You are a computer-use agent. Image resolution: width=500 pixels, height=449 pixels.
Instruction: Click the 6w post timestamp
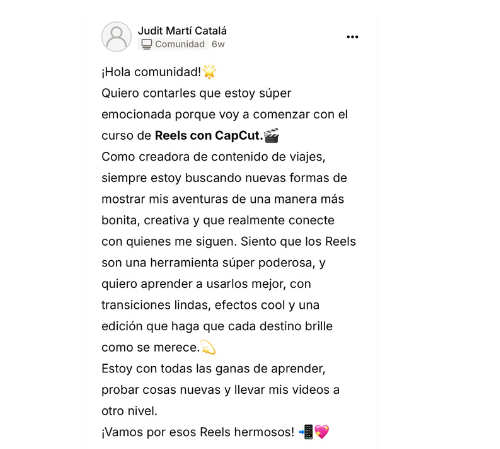pyautogui.click(x=218, y=44)
